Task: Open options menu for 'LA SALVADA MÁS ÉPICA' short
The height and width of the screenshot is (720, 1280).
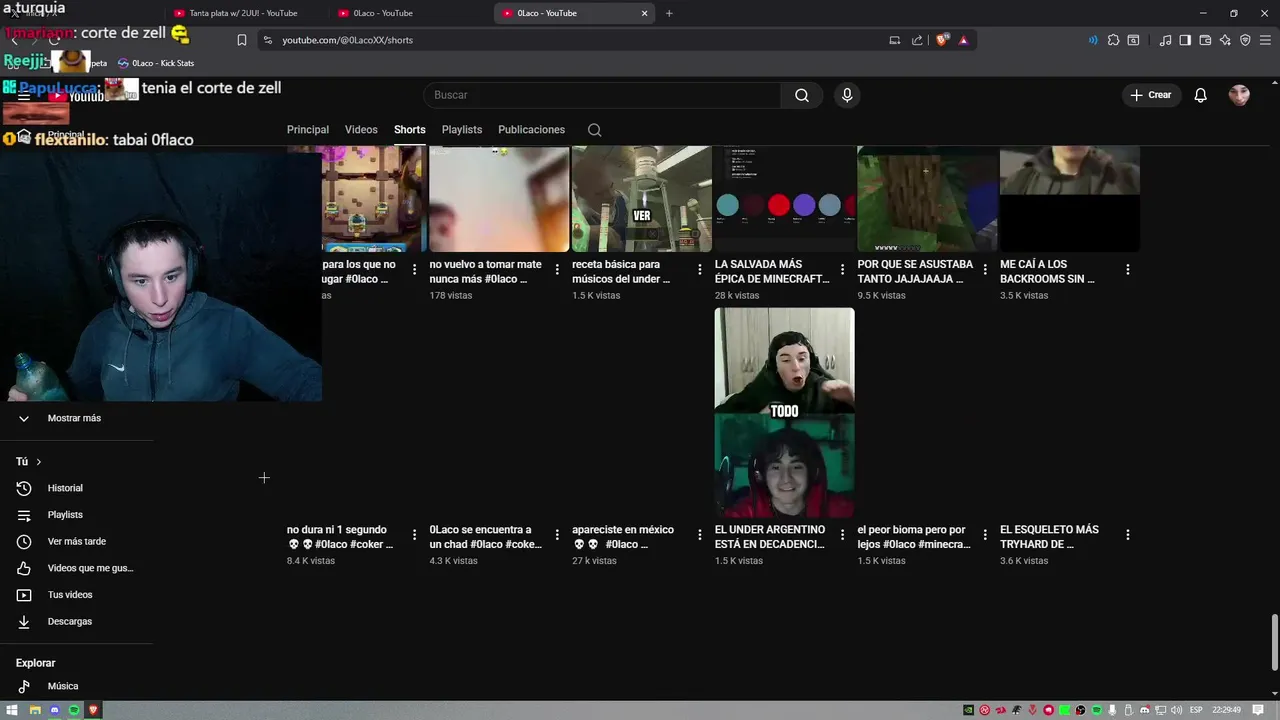Action: tap(842, 269)
